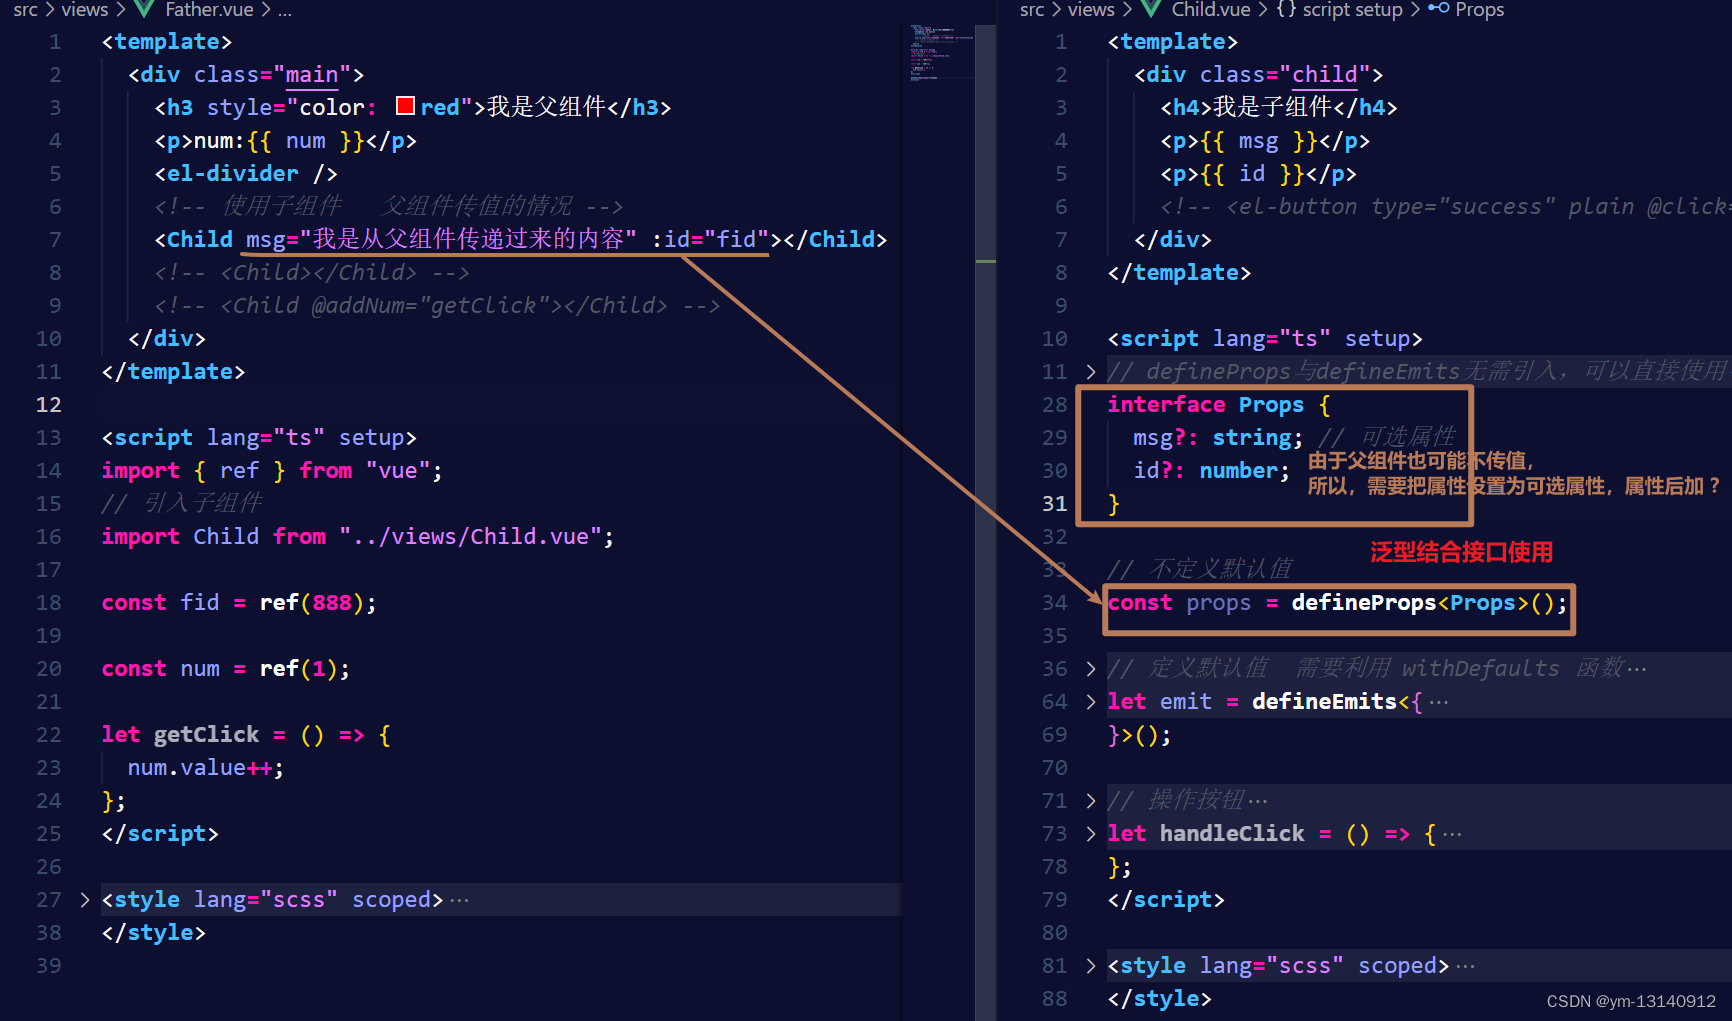Click 'el-divider' tag on line 5

tap(232, 174)
